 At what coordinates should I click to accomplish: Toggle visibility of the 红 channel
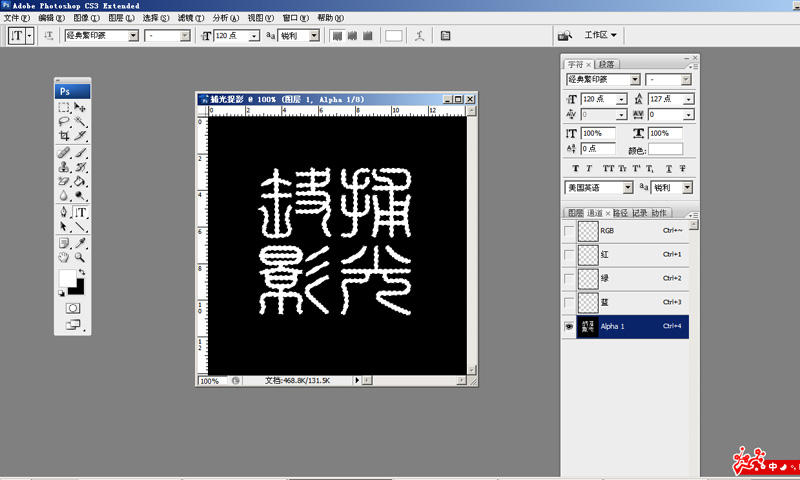569,255
